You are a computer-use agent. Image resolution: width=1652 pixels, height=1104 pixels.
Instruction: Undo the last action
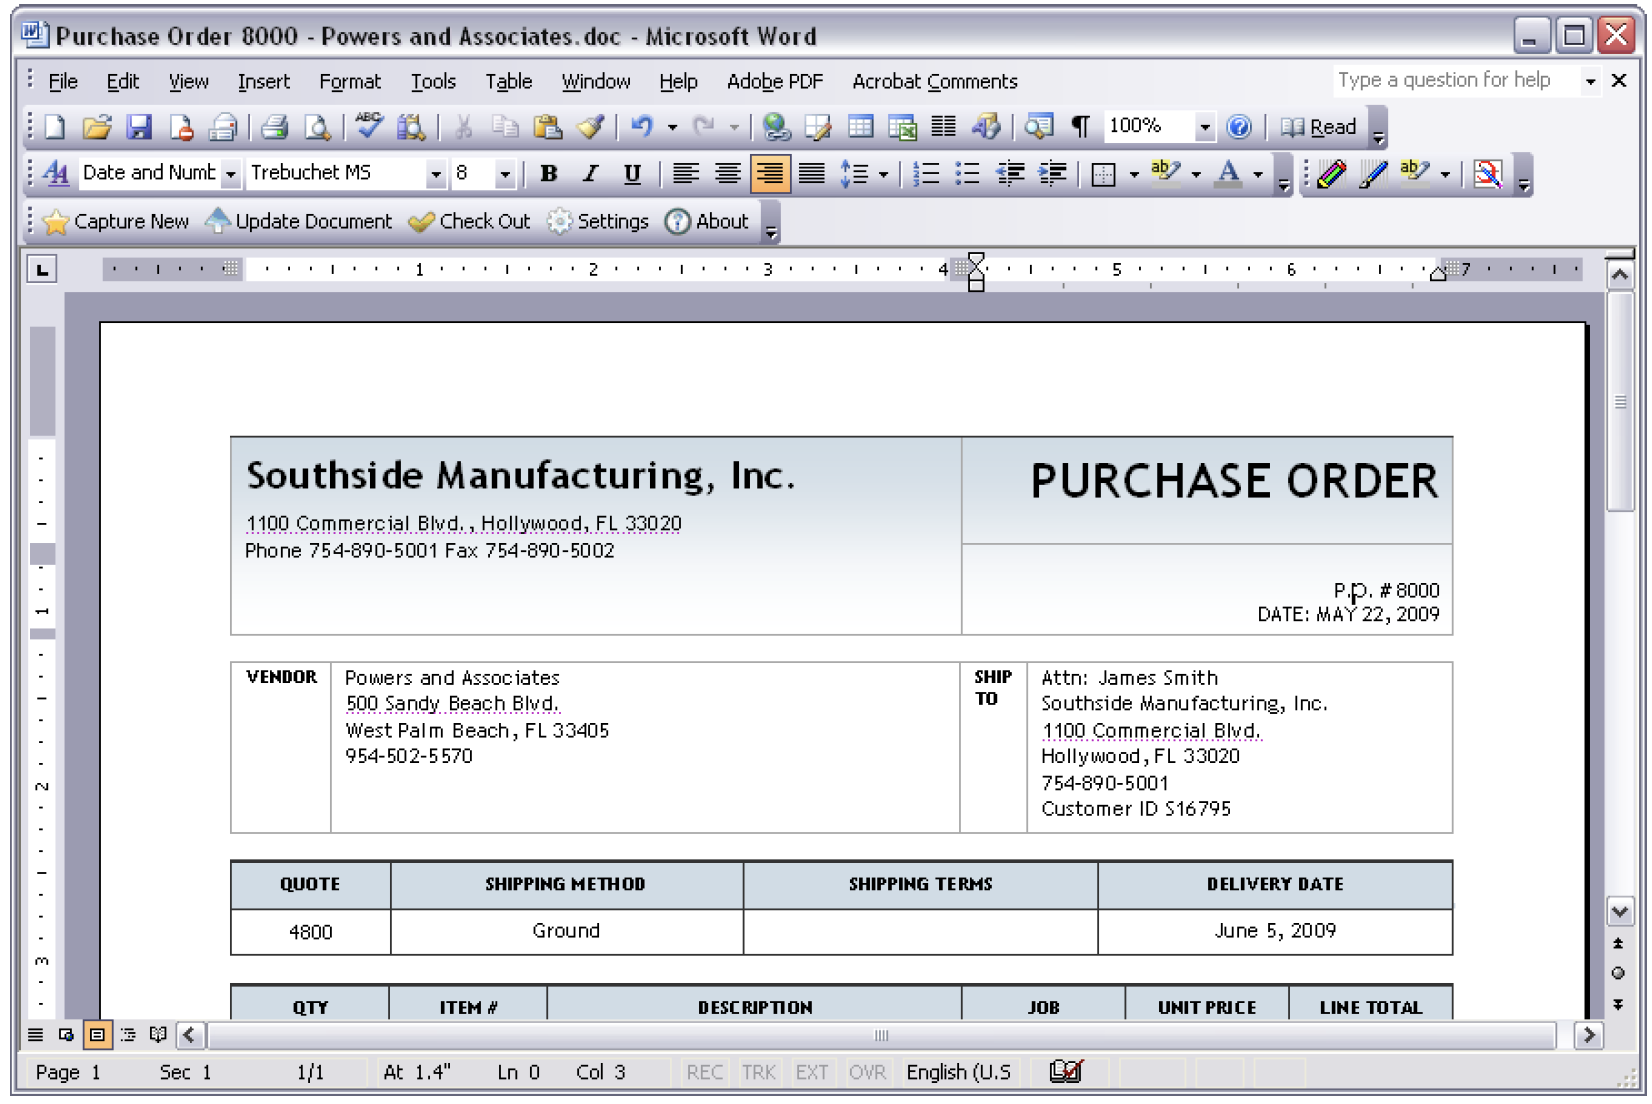tap(642, 127)
